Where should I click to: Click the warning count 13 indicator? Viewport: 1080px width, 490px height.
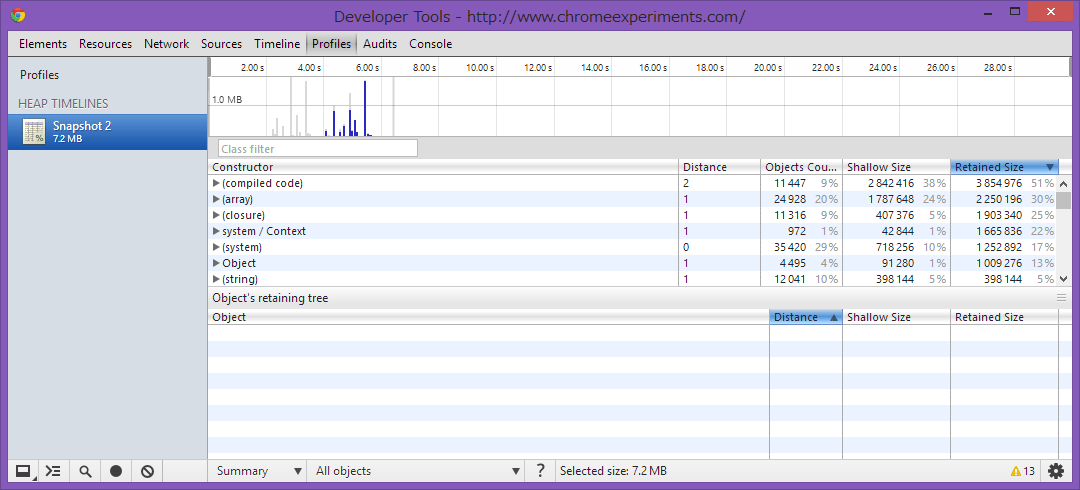point(1023,471)
